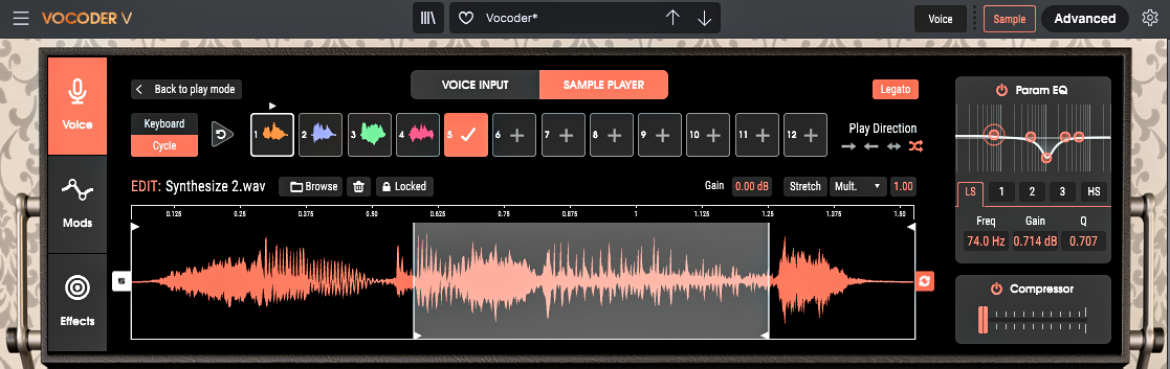
Task: Open the Stretch Mult. dropdown
Action: point(858,186)
